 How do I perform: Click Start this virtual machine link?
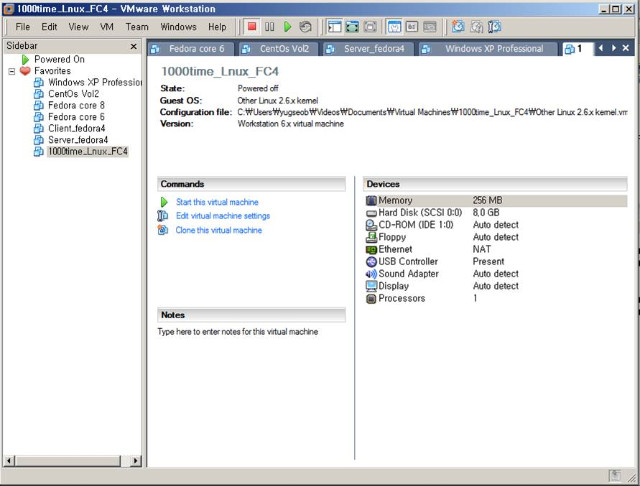(217, 202)
